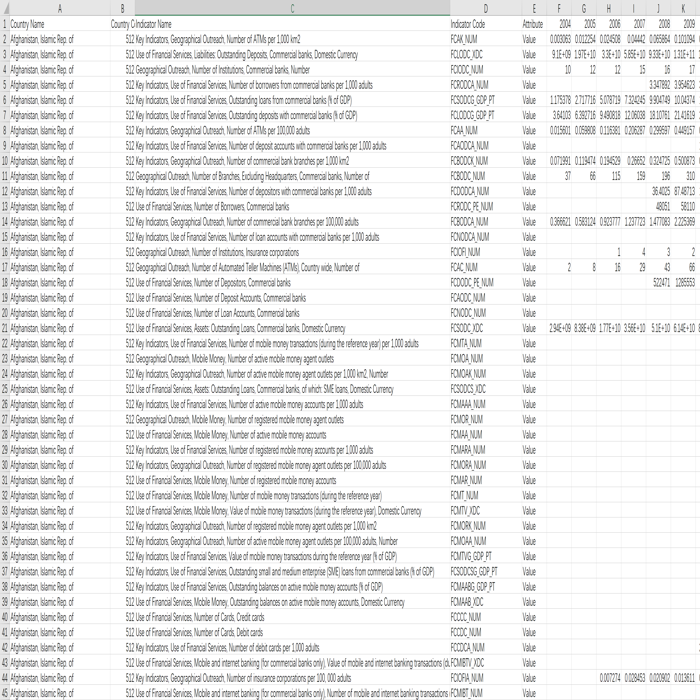Viewport: 700px width, 700px height.
Task: Click the FCMTA_NUM code cell
Action: coord(485,343)
